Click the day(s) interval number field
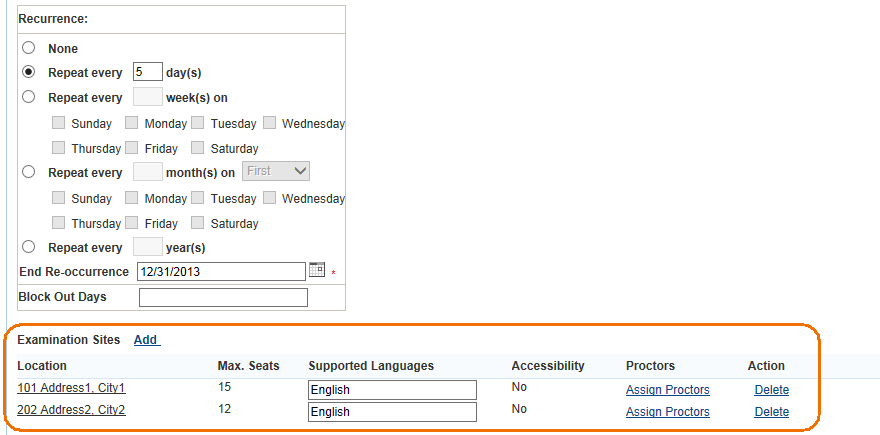 coord(147,72)
